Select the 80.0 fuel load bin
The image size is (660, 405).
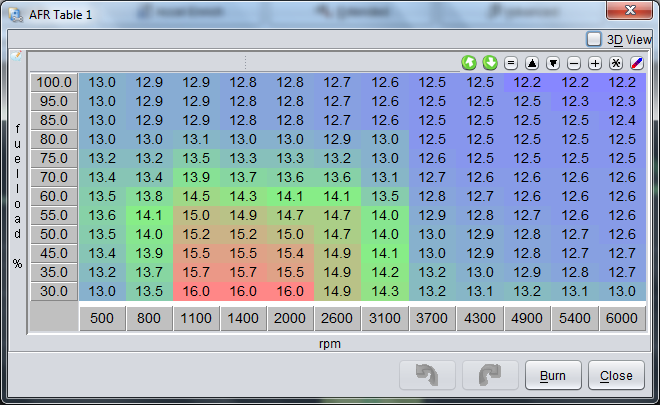click(54, 139)
